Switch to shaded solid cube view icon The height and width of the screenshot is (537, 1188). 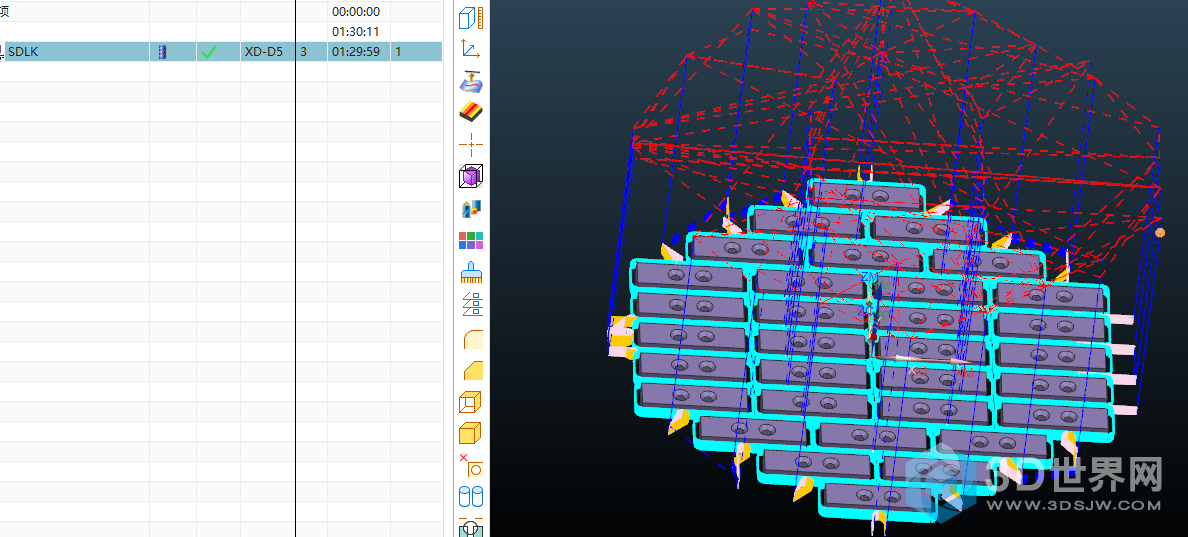pos(471,433)
